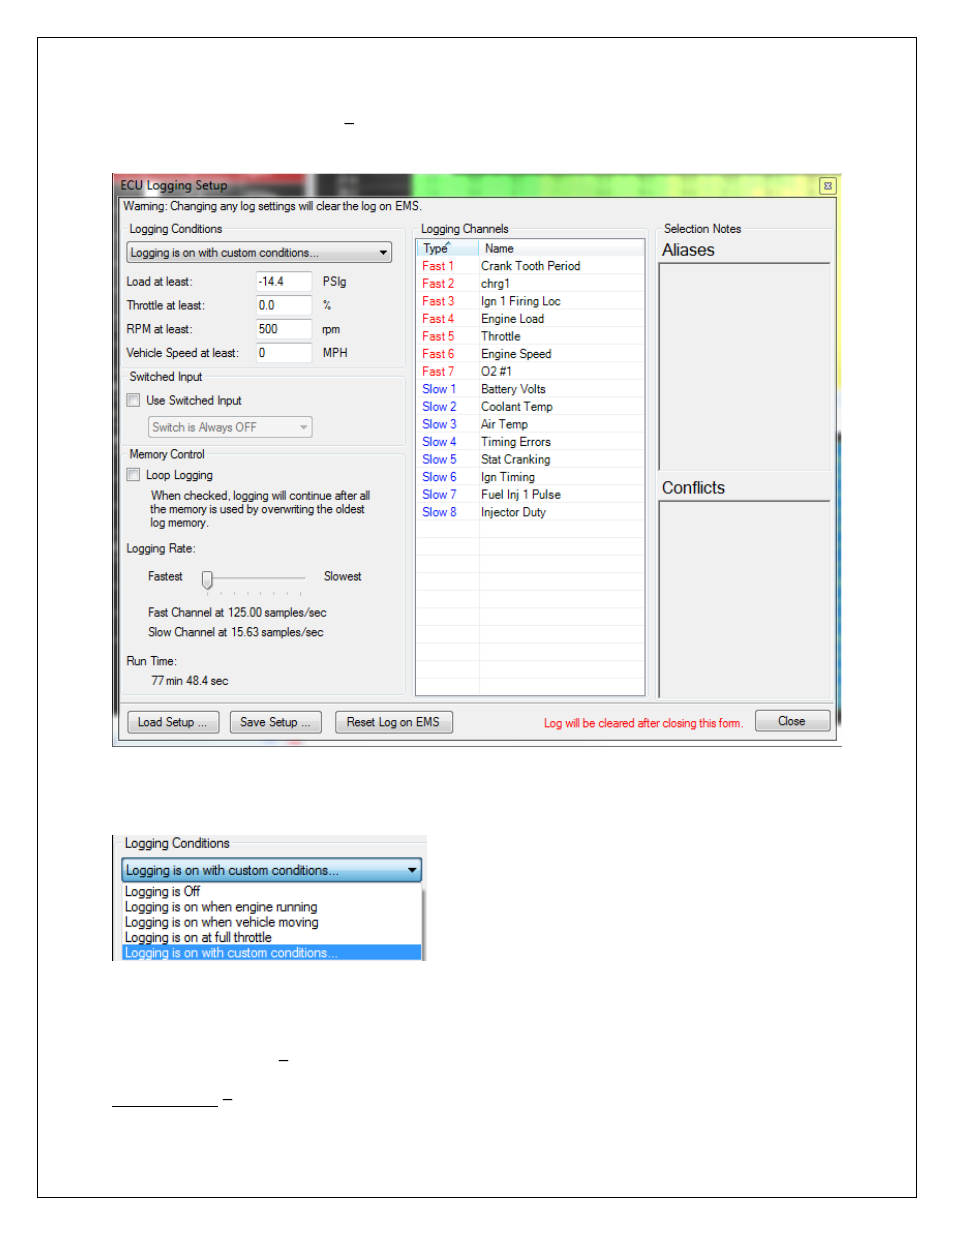Open the logging conditions dropdown in dialog
Screen dimensions: 954x1235
point(259,253)
